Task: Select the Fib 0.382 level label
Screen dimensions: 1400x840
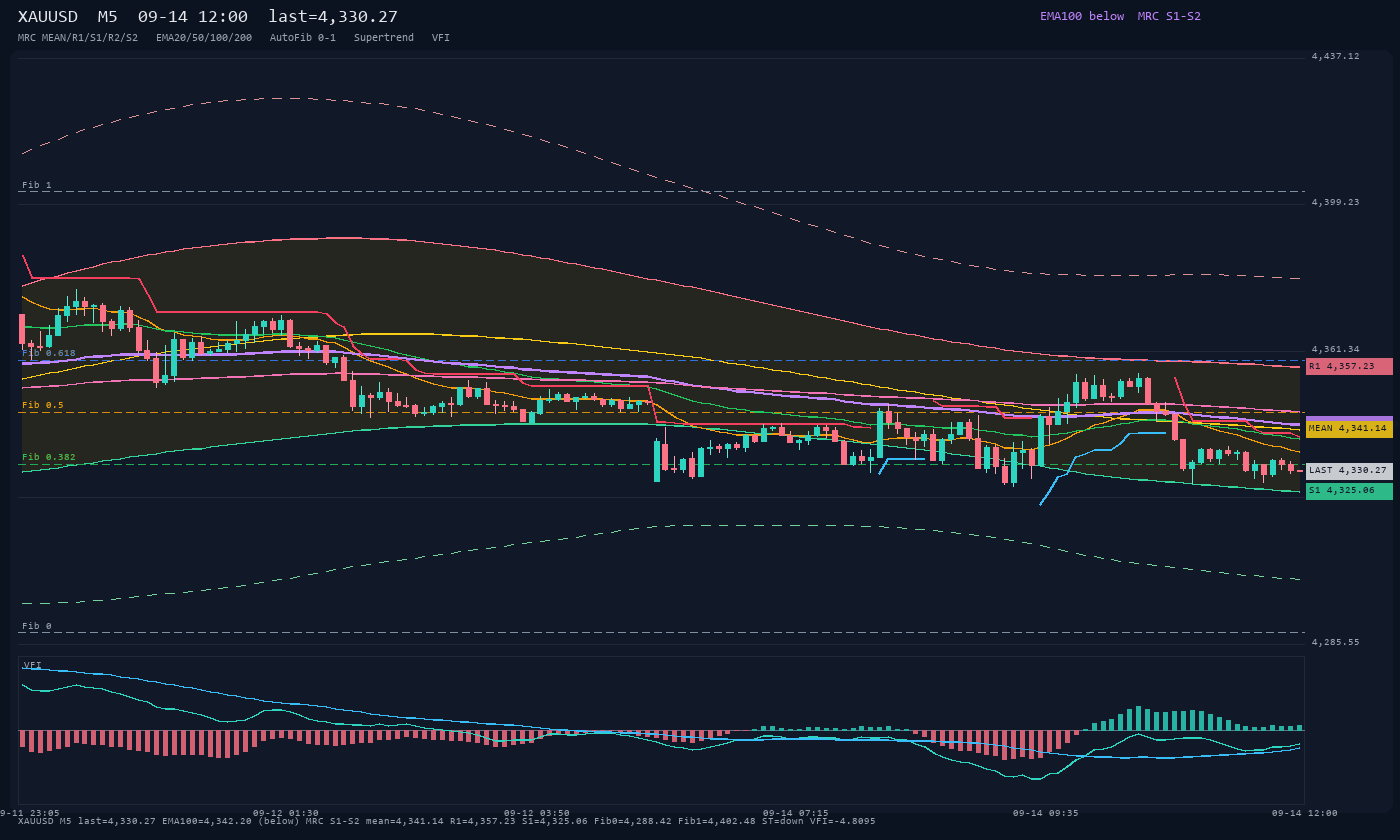Action: pyautogui.click(x=49, y=457)
